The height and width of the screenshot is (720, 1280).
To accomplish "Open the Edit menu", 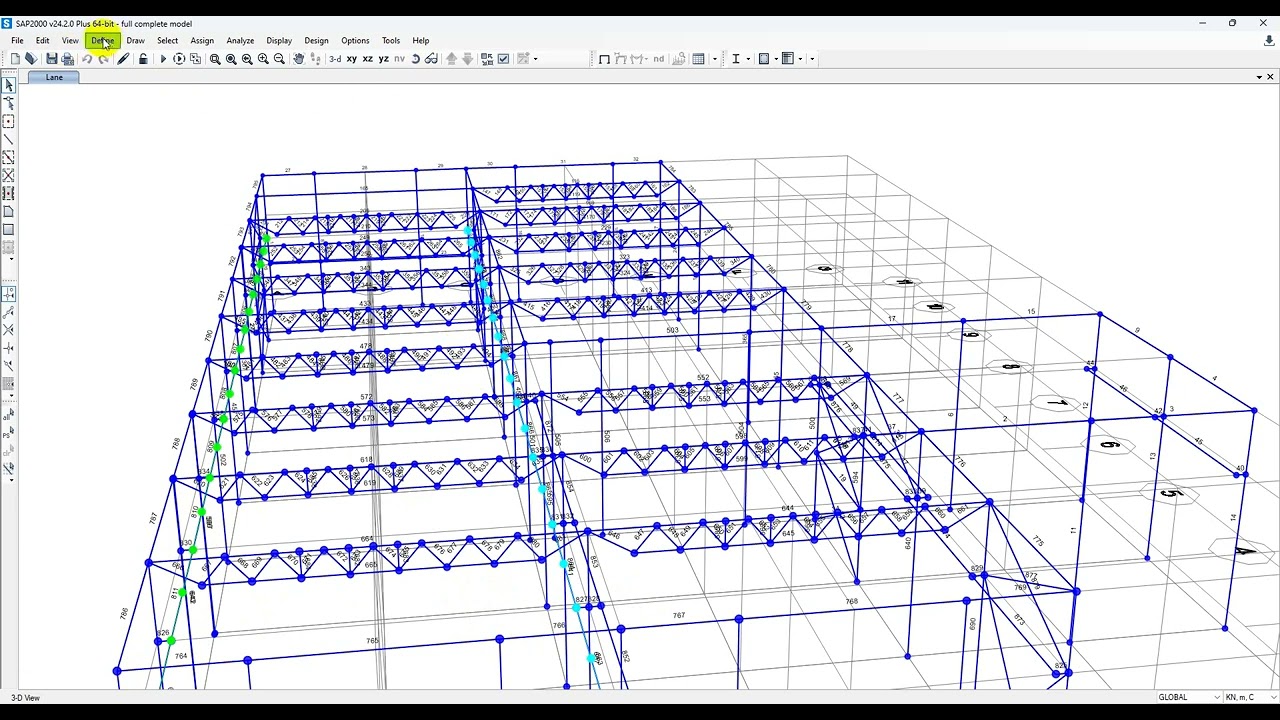I will [x=43, y=41].
